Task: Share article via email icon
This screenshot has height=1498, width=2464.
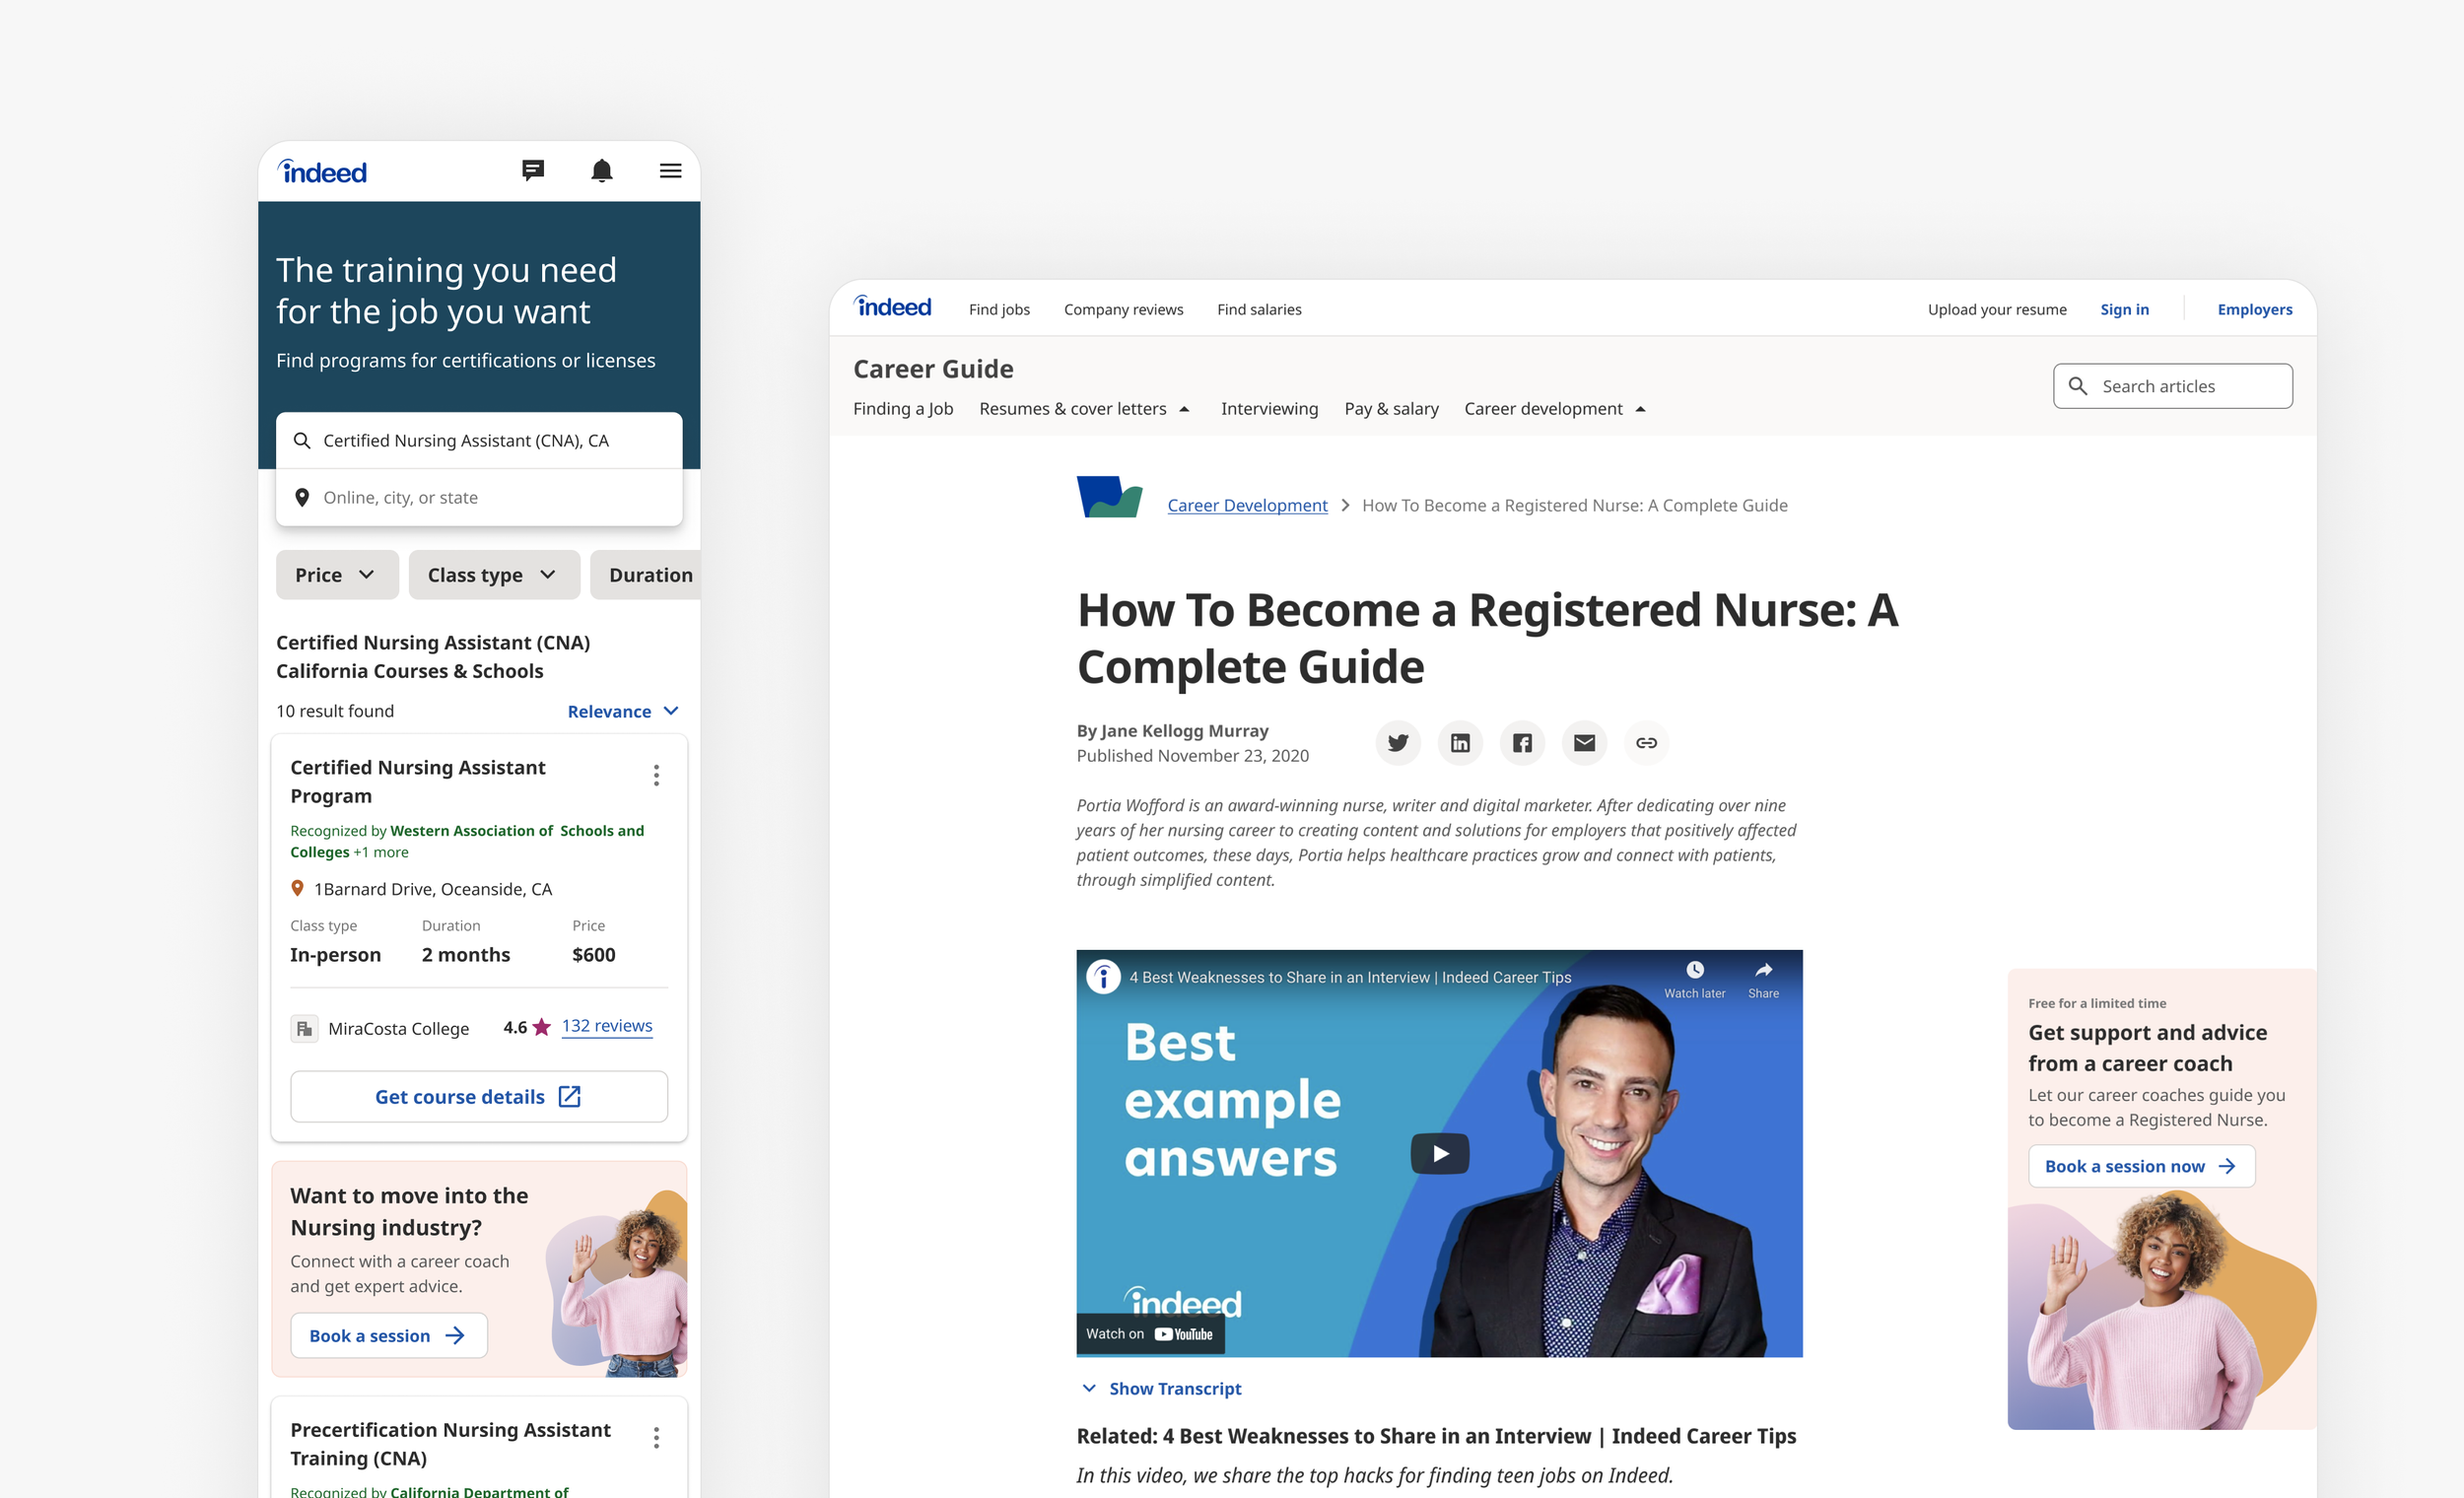Action: click(1584, 743)
